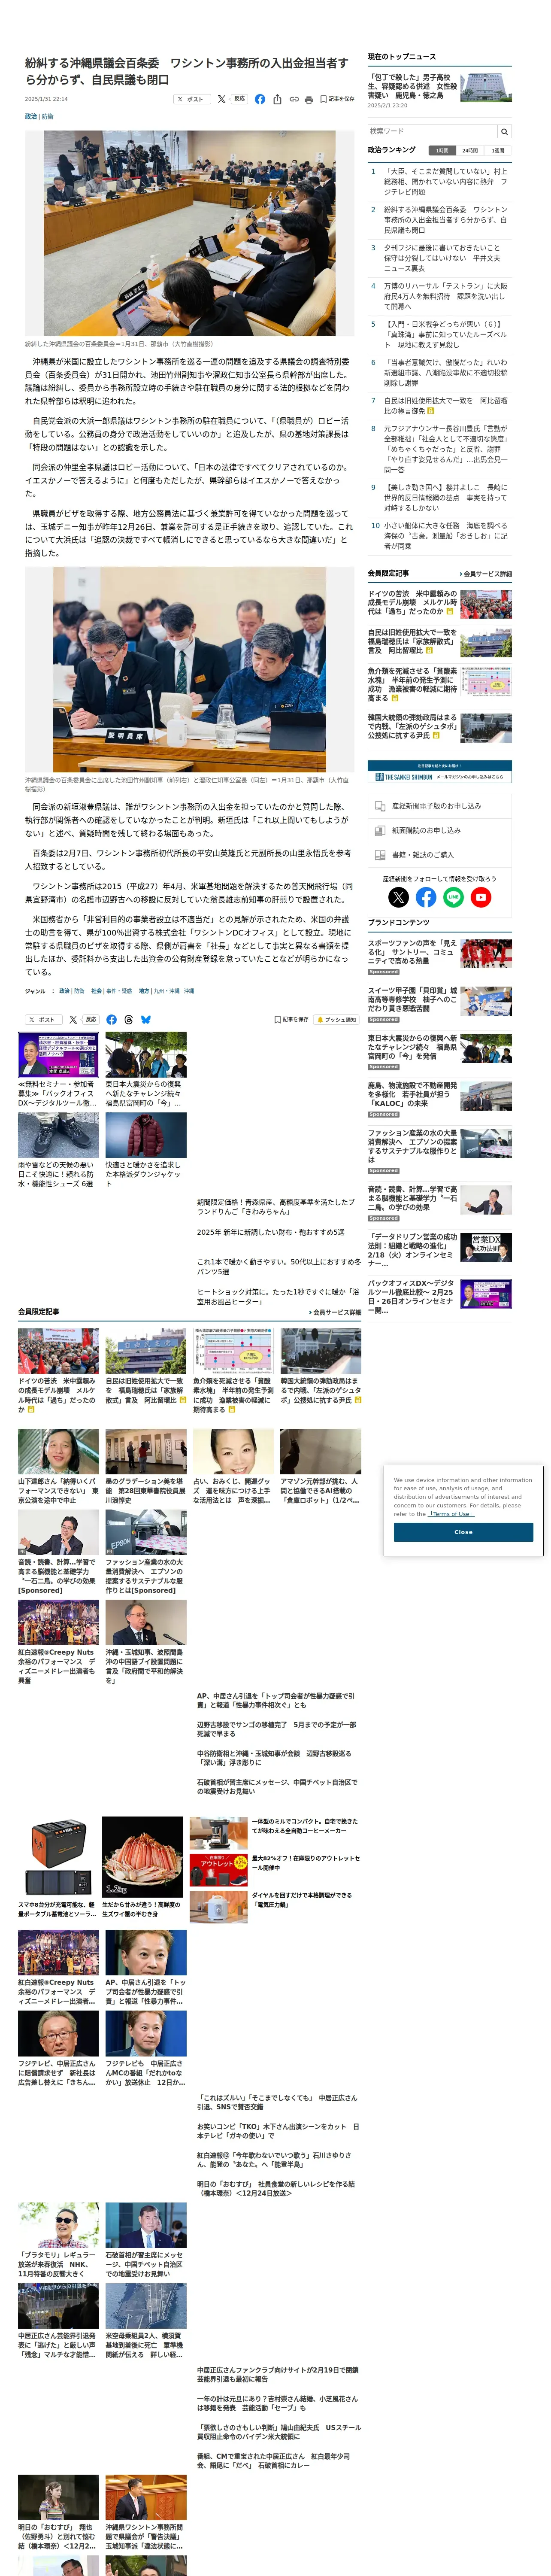The image size is (551, 2576).
Task: Share article on Facebook from top toolbar
Action: 260,99
